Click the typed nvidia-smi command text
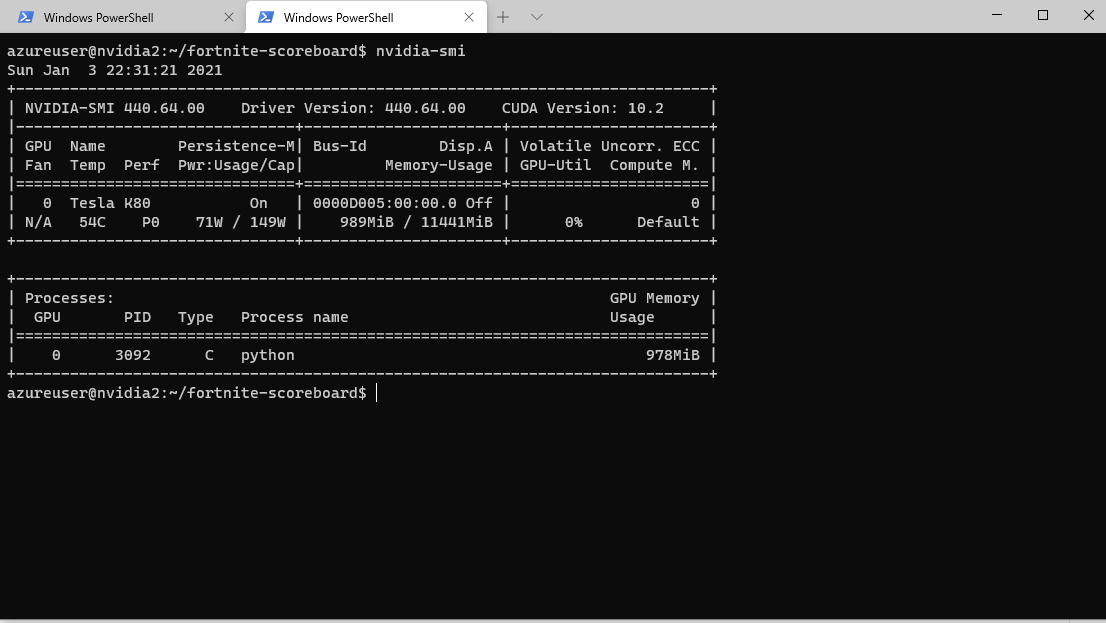Image resolution: width=1106 pixels, height=623 pixels. 420,51
